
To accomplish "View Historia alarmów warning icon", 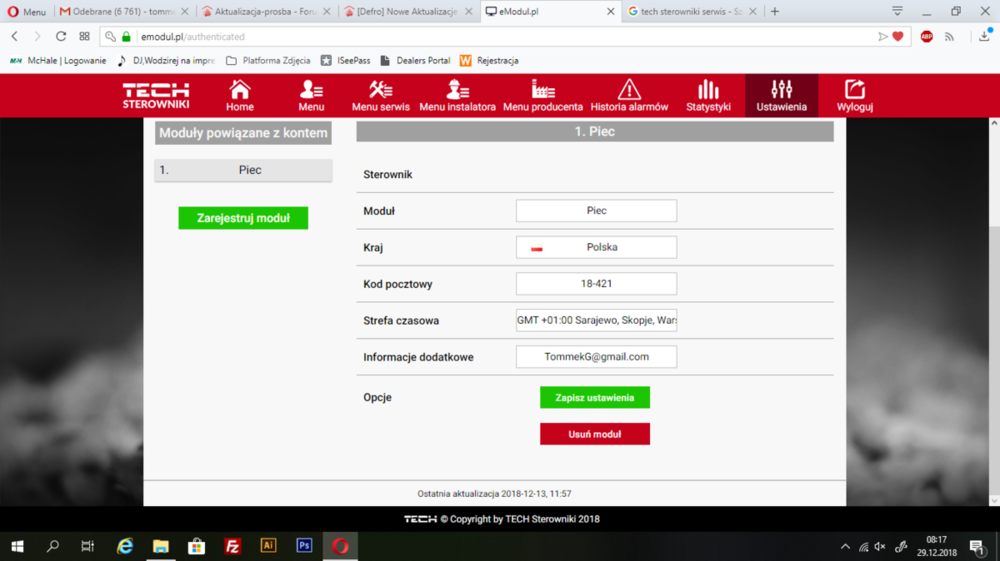I will click(629, 90).
